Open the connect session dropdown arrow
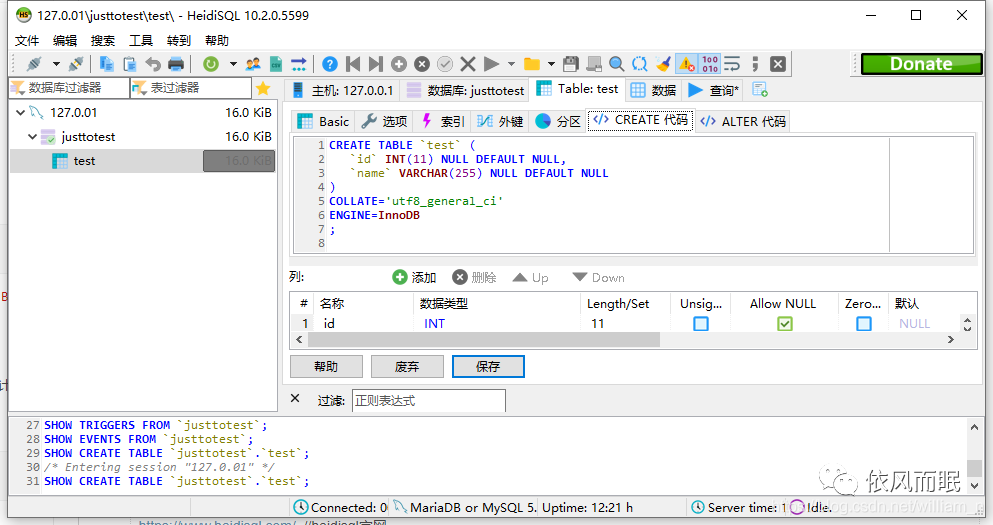This screenshot has height=525, width=993. coord(56,64)
